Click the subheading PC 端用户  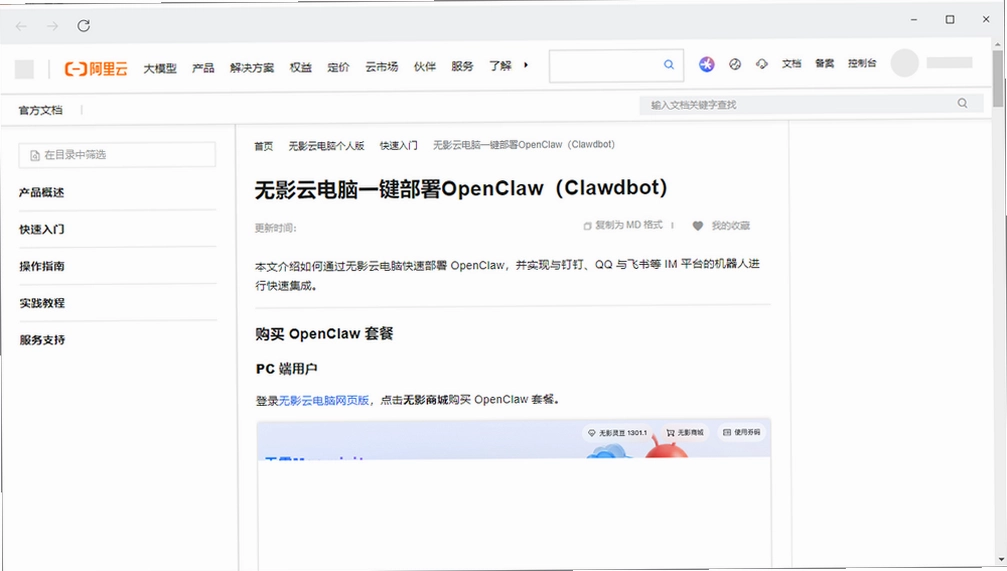[286, 369]
